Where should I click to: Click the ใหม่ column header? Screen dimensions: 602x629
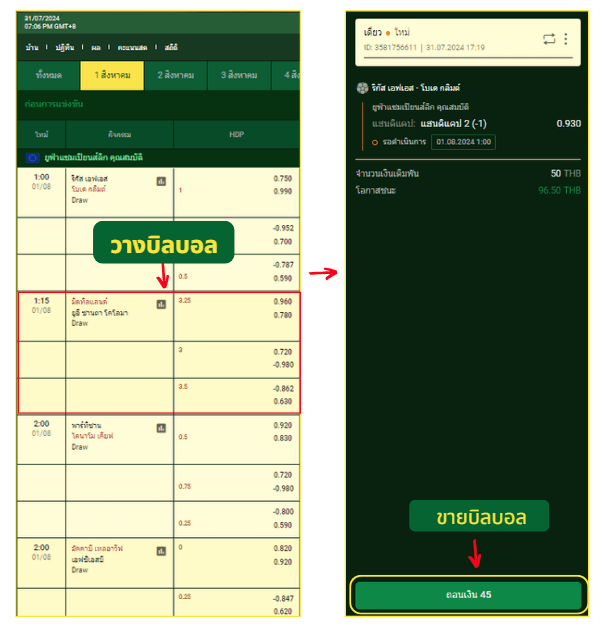[41, 134]
